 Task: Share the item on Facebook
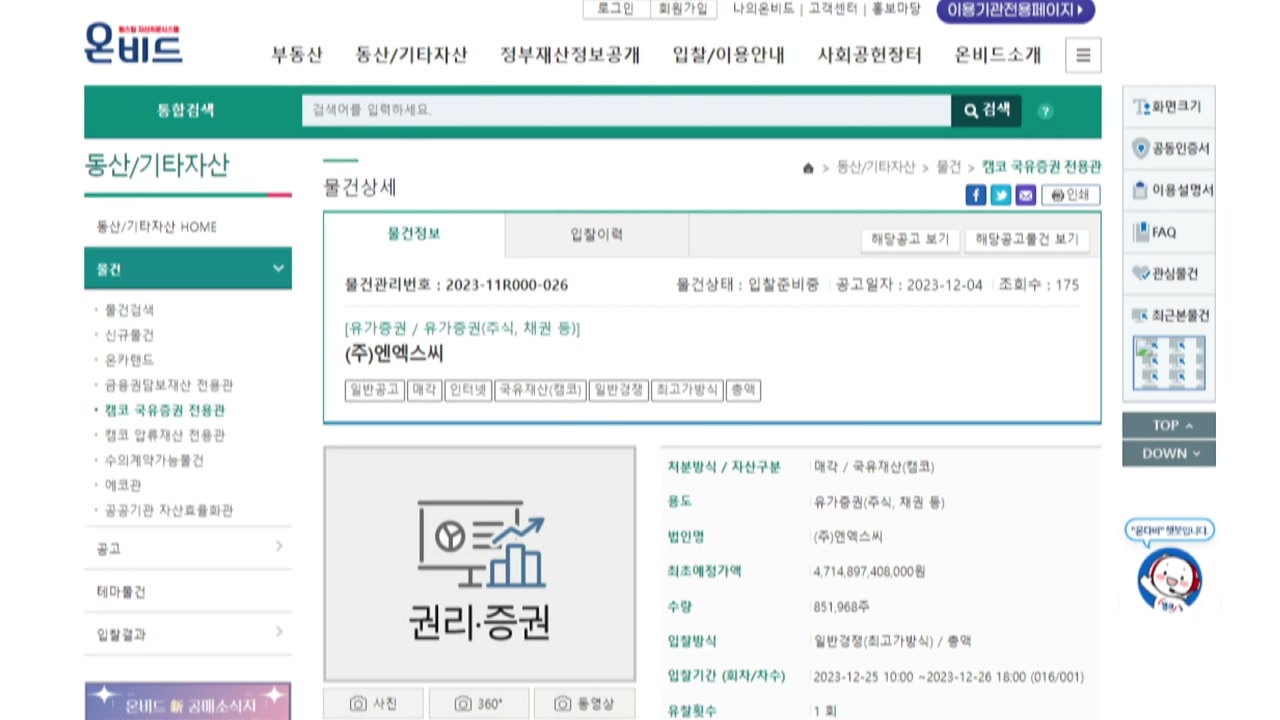pos(975,195)
